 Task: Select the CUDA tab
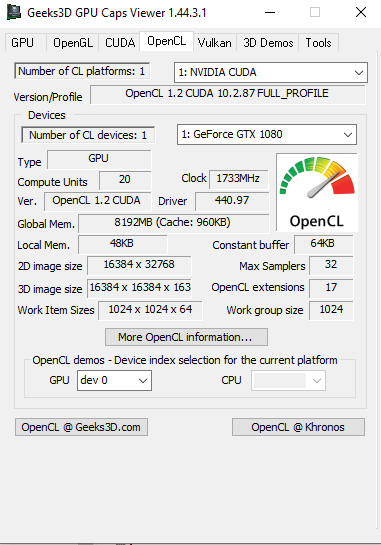(120, 43)
